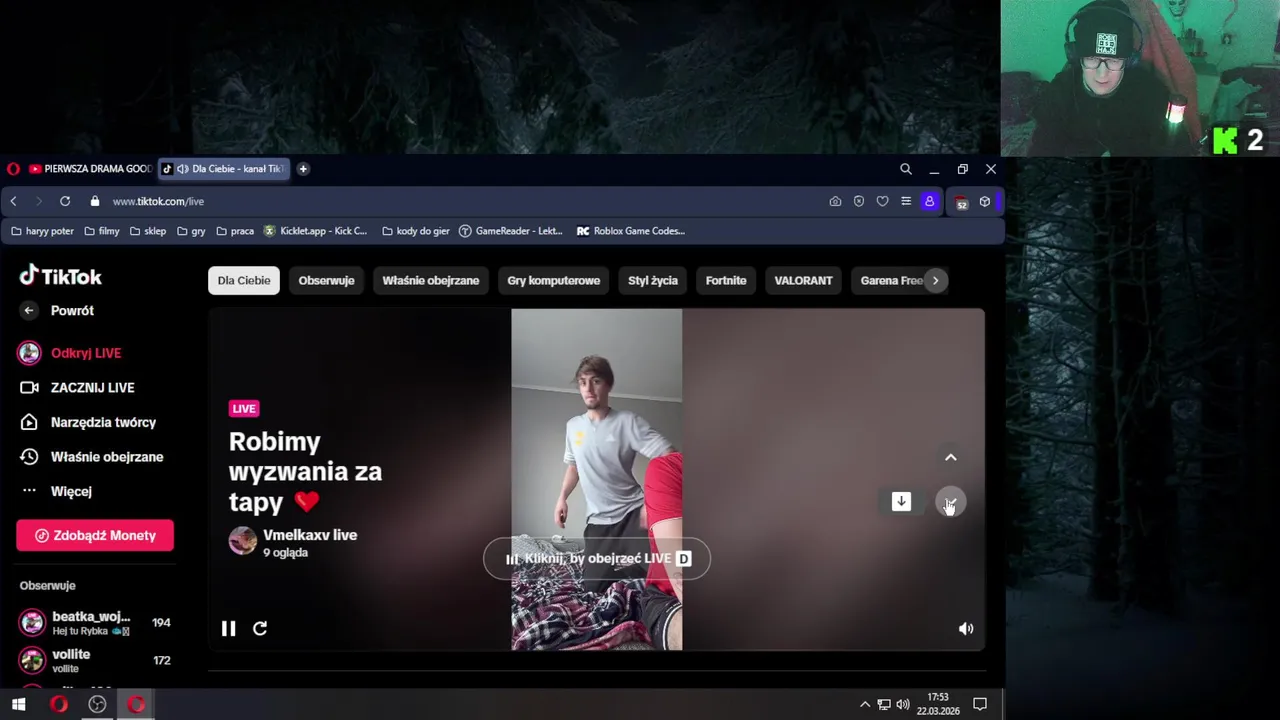Image resolution: width=1280 pixels, height=720 pixels.
Task: Click Vmelkaxv live username
Action: pyautogui.click(x=310, y=535)
